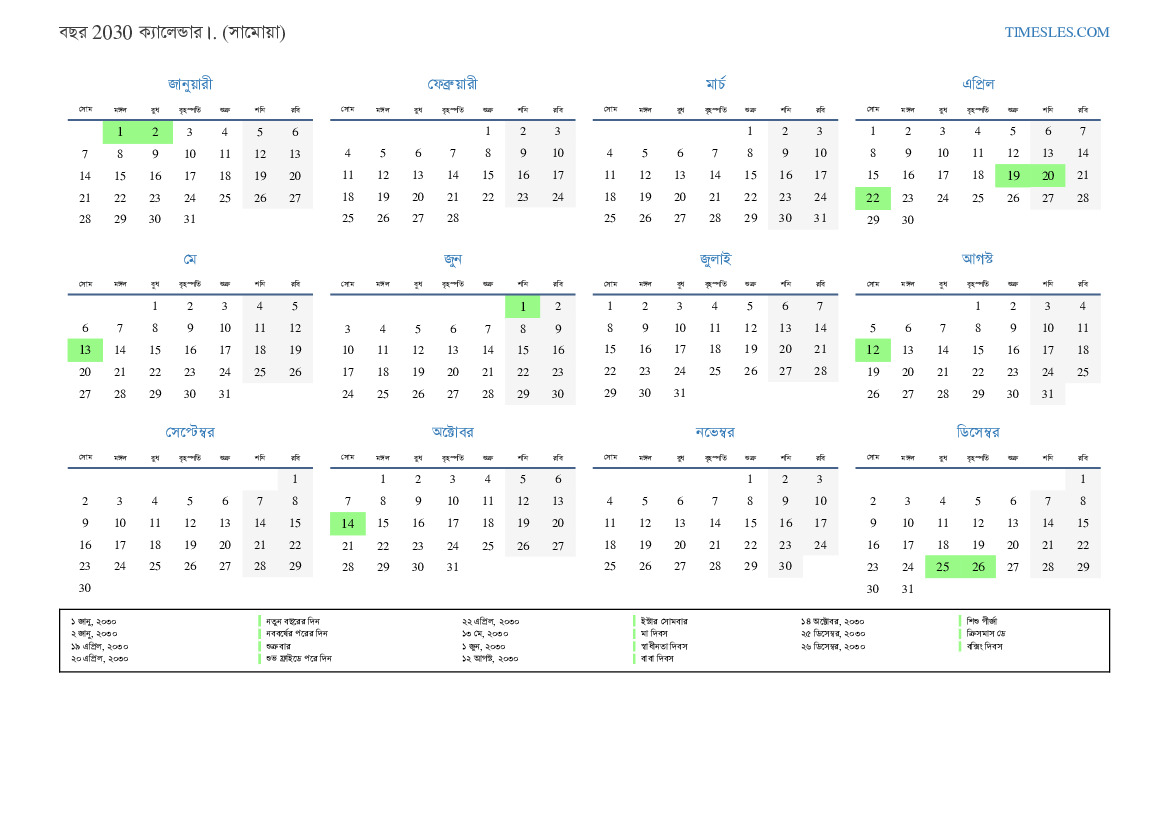Click 1 in নভেম্বর
The image size is (1169, 827).
(750, 479)
